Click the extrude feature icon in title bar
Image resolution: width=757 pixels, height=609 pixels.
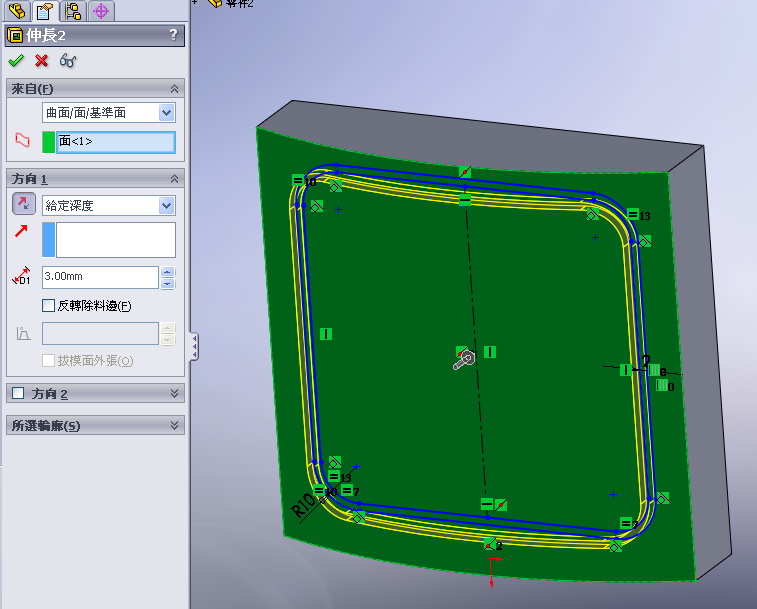(x=15, y=35)
